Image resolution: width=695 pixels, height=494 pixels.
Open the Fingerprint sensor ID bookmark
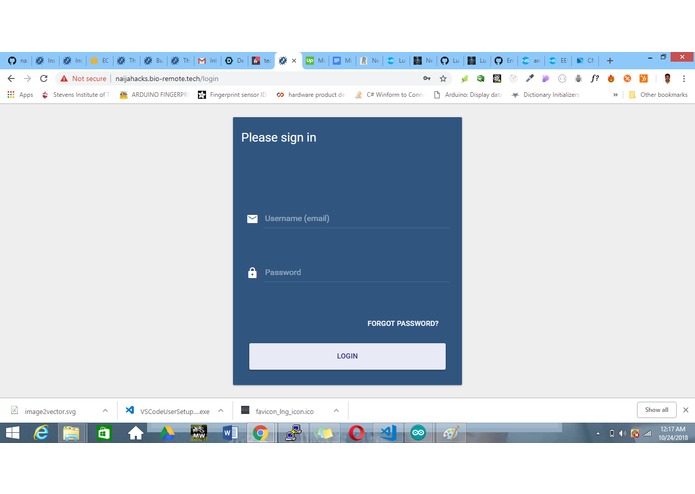(232, 94)
